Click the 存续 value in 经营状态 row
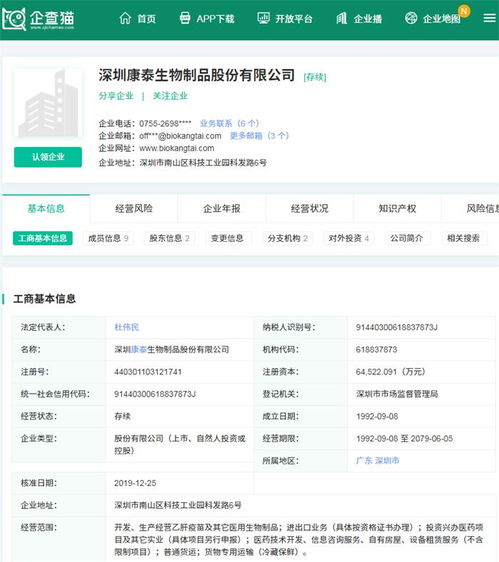Image resolution: width=499 pixels, height=562 pixels. (122, 416)
